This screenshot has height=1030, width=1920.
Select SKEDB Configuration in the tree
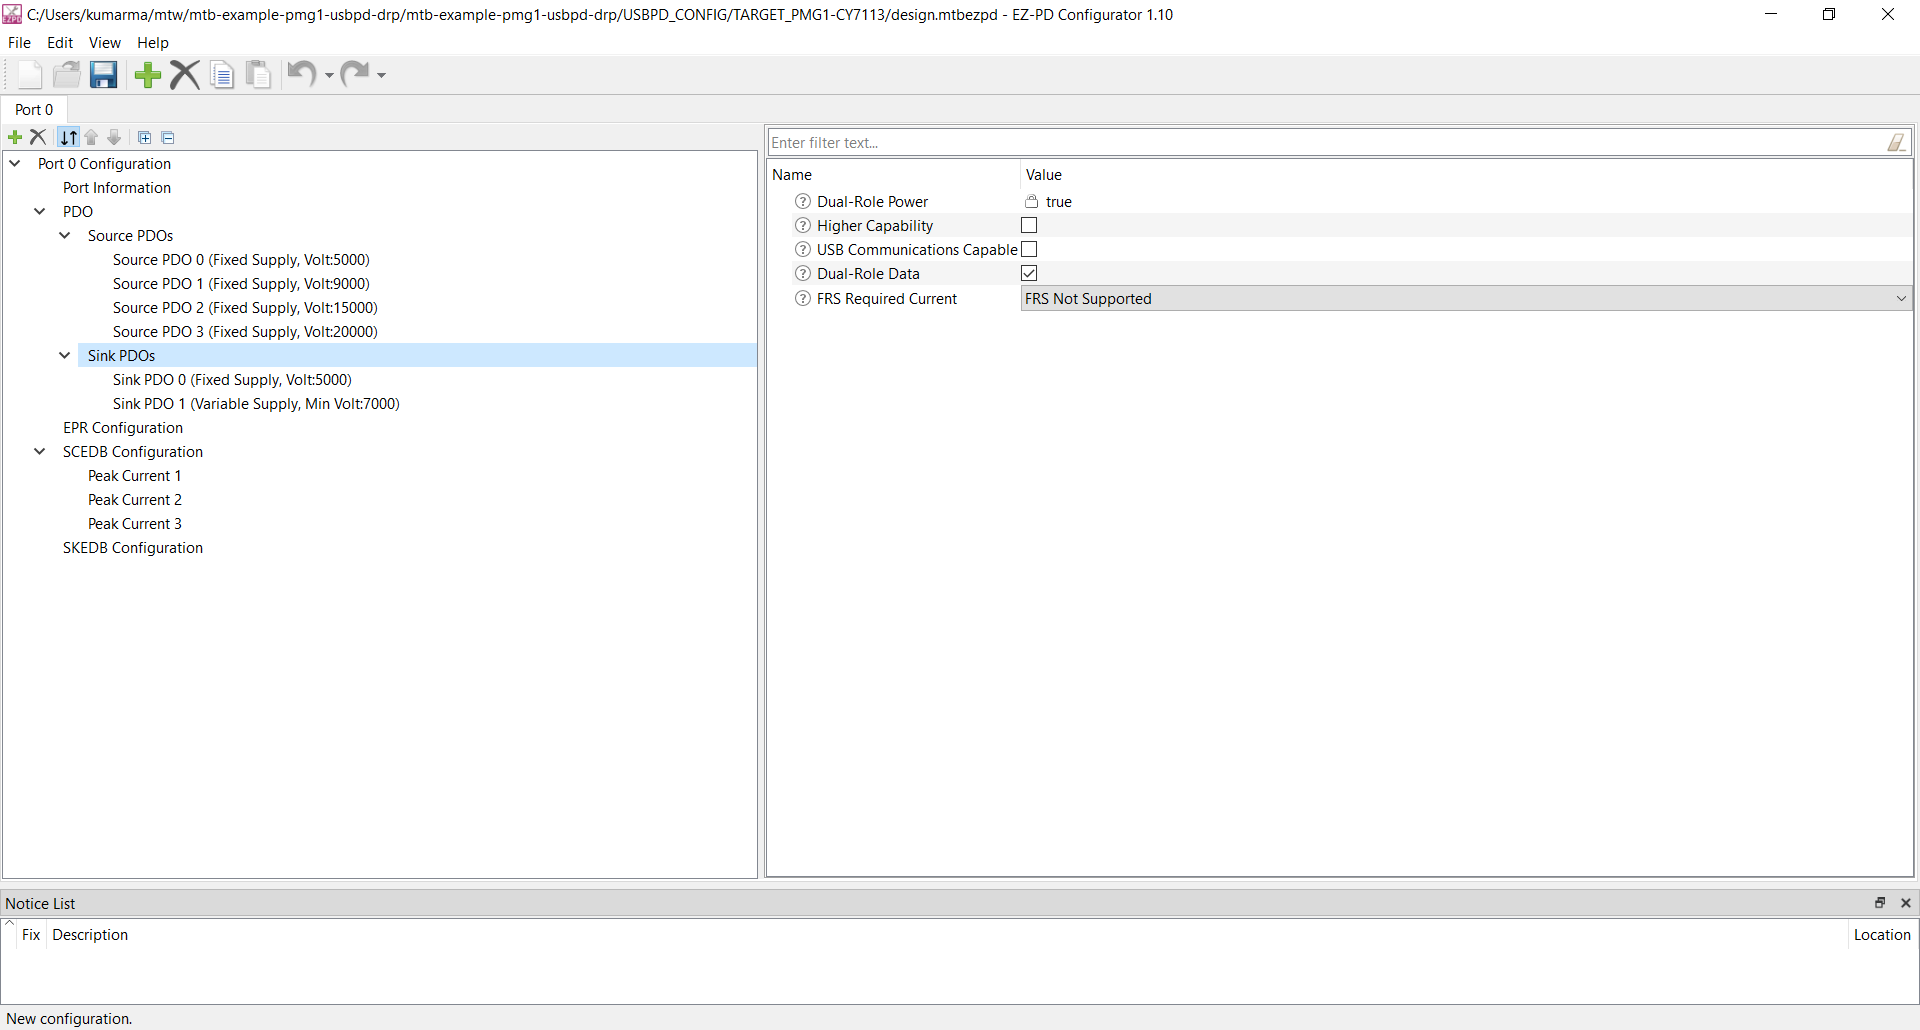(133, 548)
